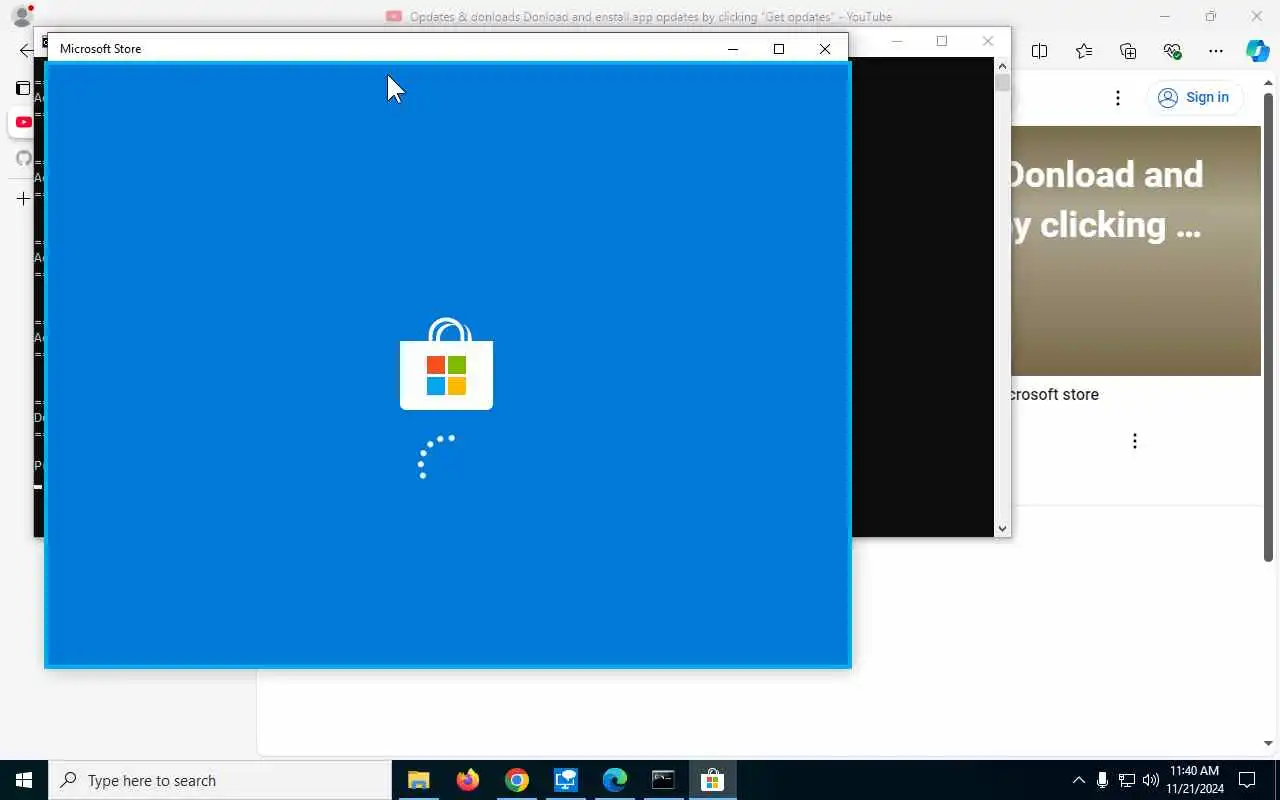Open the Copilot sidebar icon
This screenshot has height=800, width=1280.
coord(1257,51)
